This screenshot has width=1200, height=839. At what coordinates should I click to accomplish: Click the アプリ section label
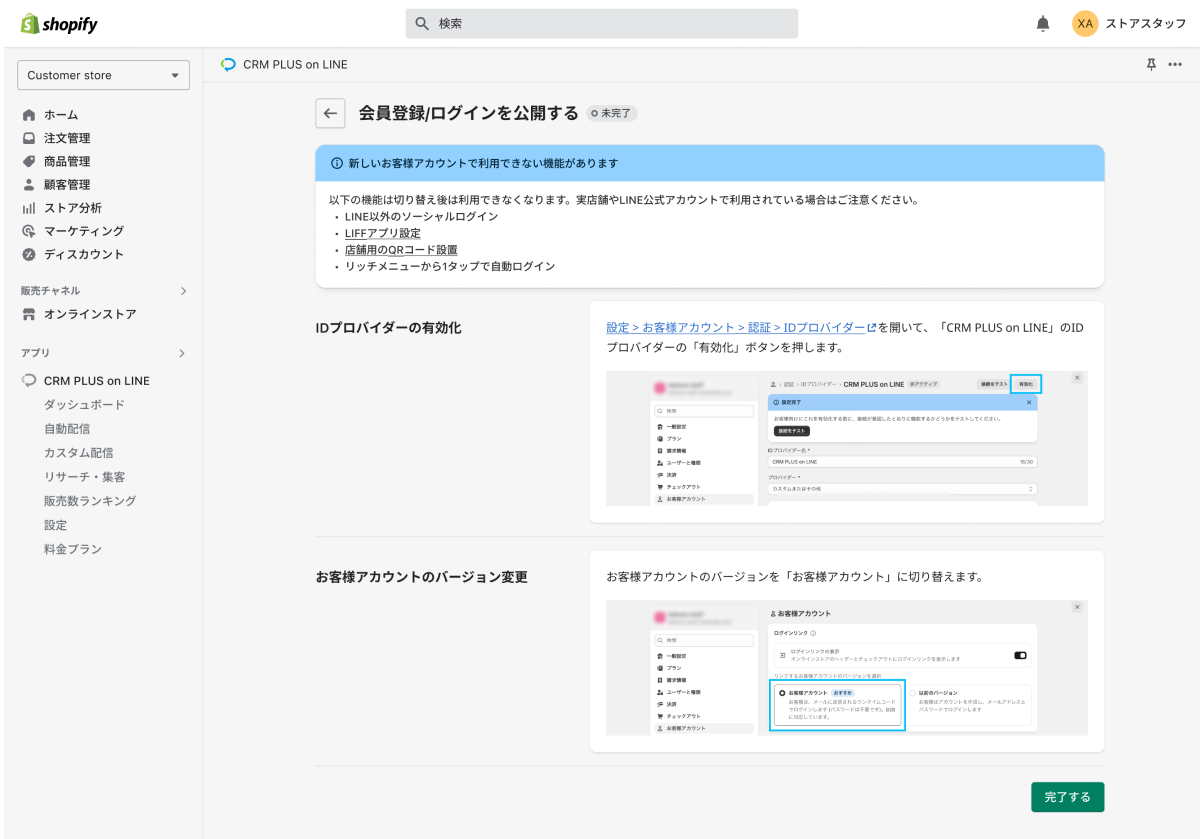tap(35, 353)
